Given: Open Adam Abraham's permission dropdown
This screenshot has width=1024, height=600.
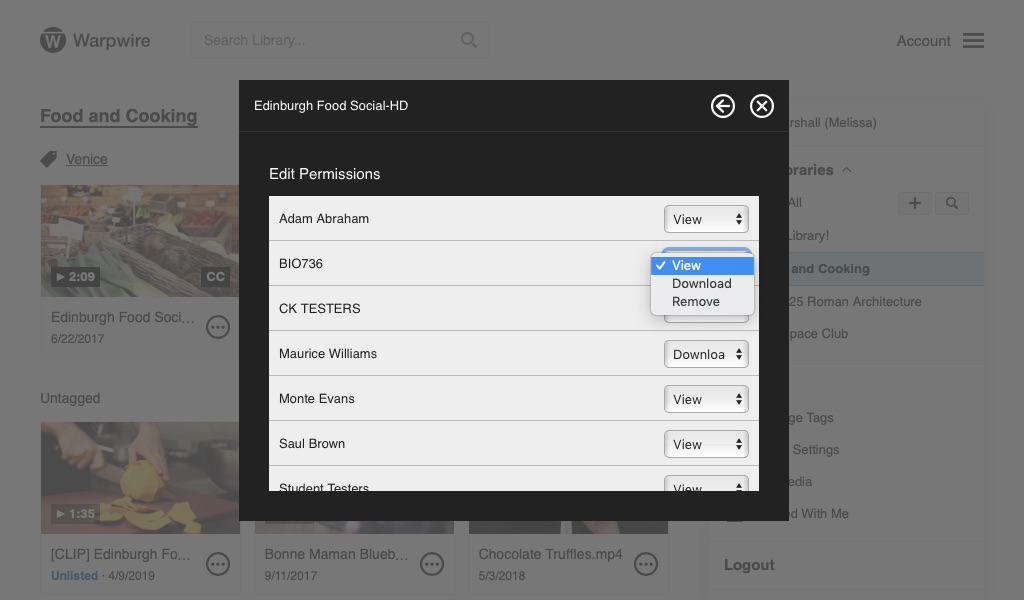Looking at the screenshot, I should click(x=706, y=219).
